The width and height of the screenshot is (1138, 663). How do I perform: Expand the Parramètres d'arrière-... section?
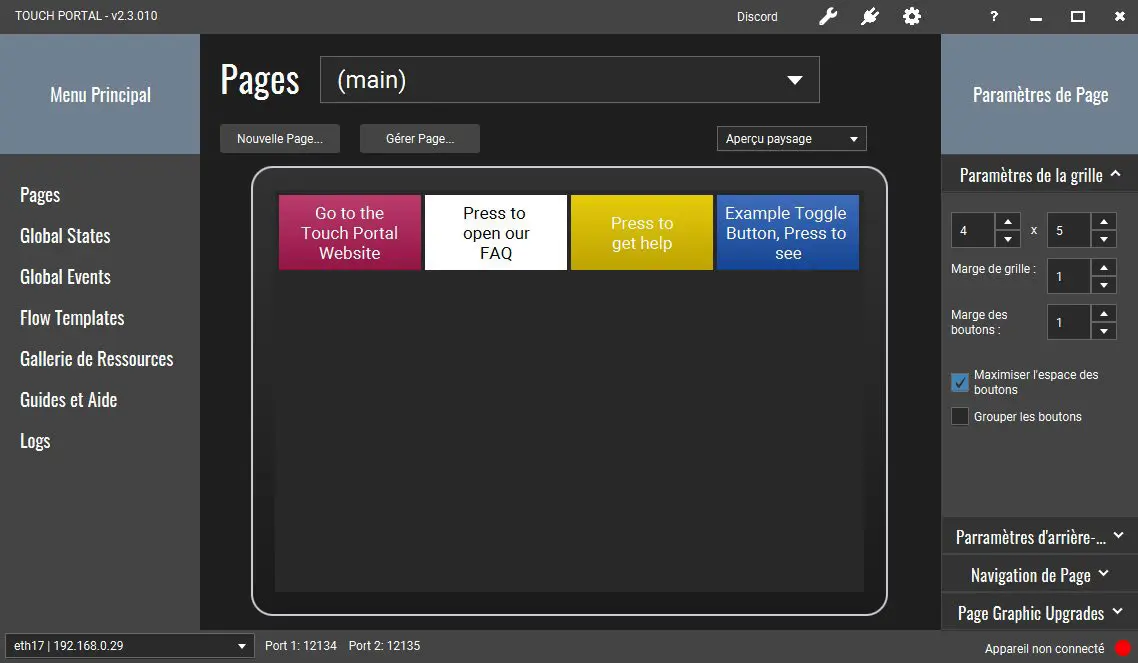[1039, 537]
